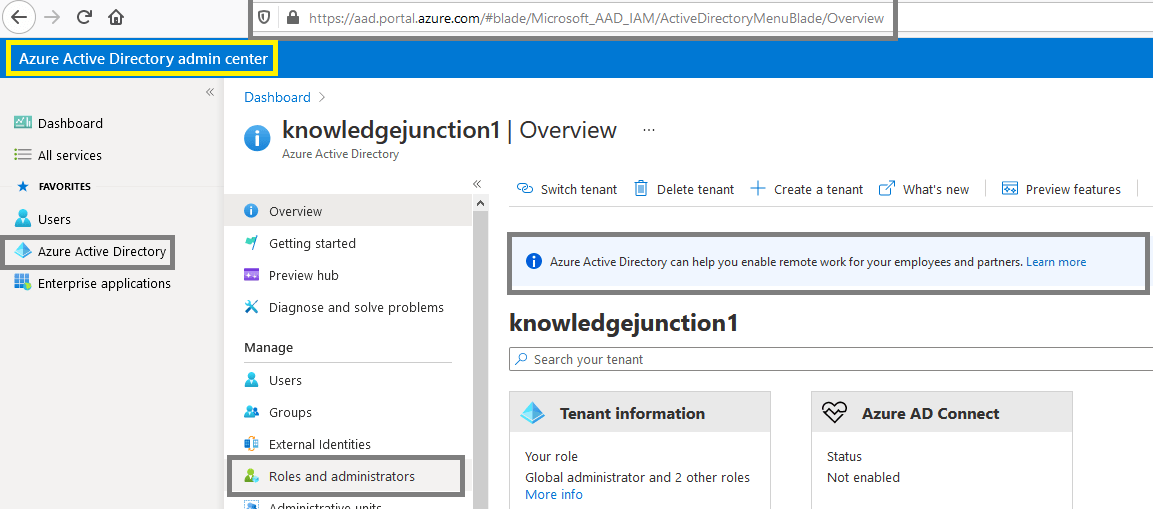Click the FAVORITES star icon
The width and height of the screenshot is (1153, 509).
tap(23, 187)
